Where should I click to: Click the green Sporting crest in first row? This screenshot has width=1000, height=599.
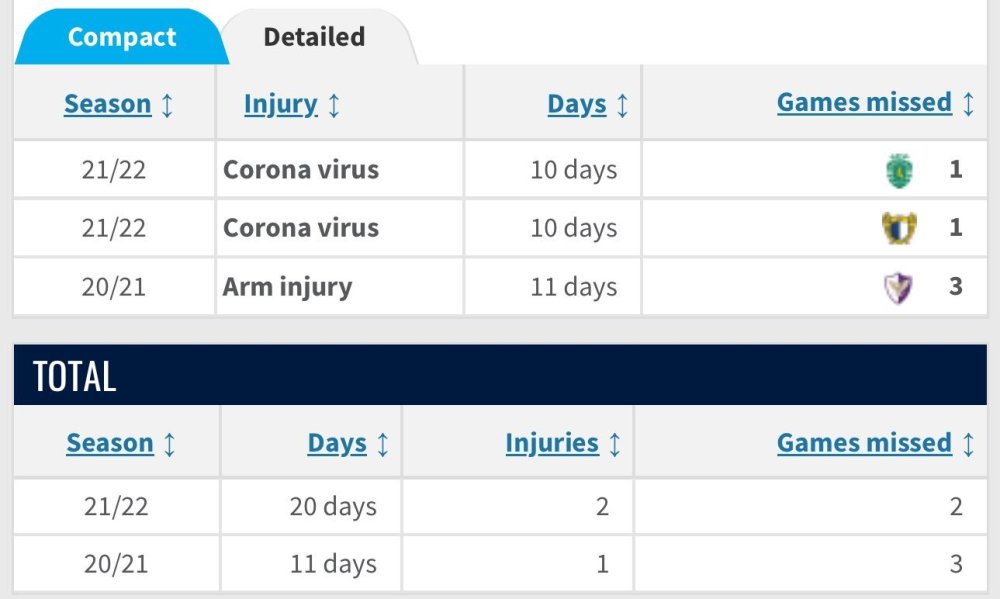coord(900,170)
